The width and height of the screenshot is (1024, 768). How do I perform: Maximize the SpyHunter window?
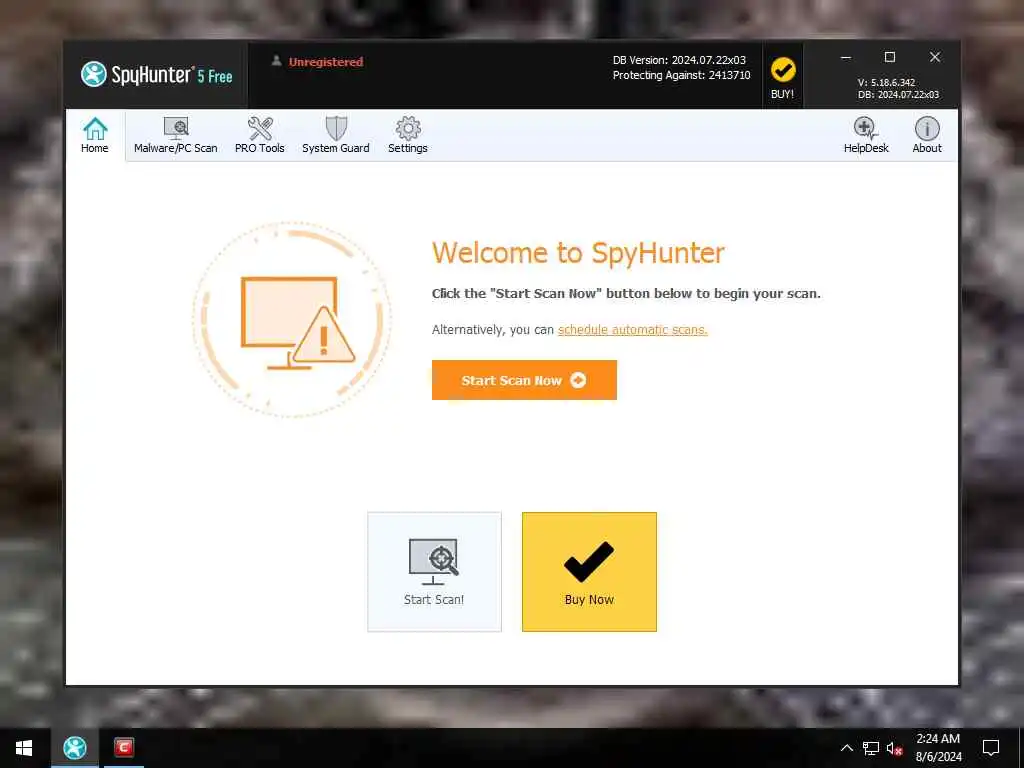(889, 57)
